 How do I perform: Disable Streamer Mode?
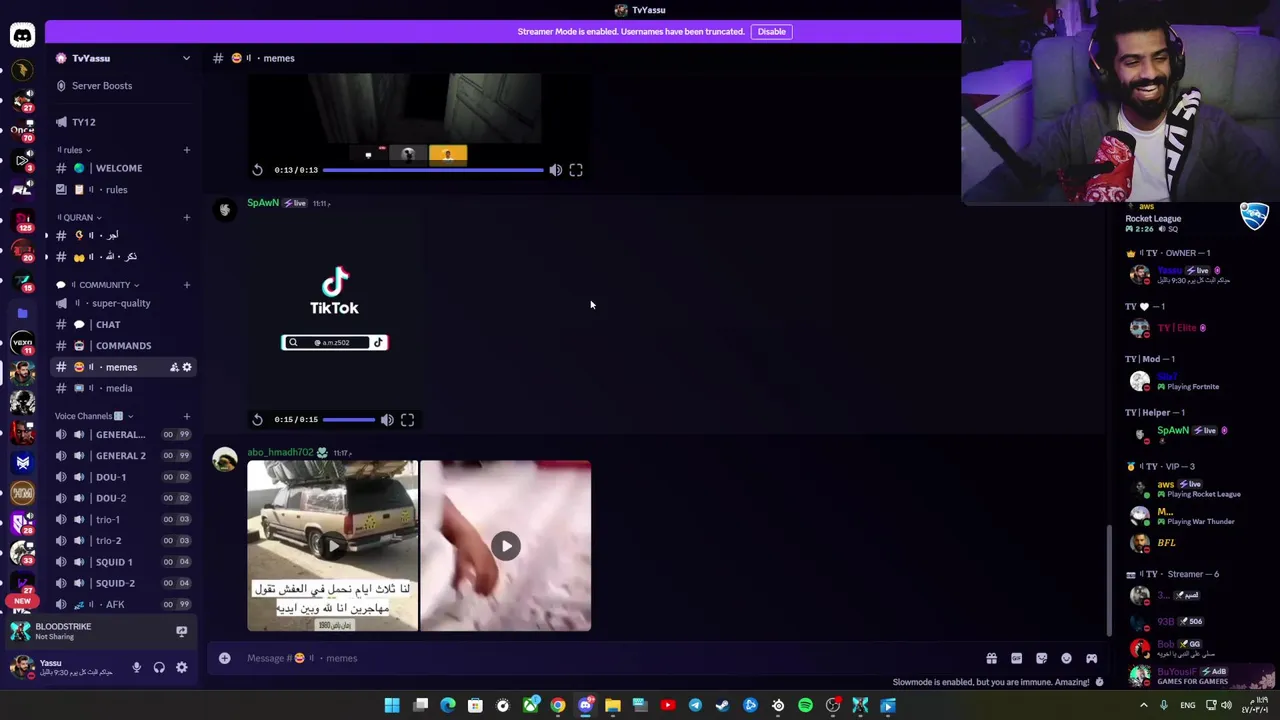771,31
